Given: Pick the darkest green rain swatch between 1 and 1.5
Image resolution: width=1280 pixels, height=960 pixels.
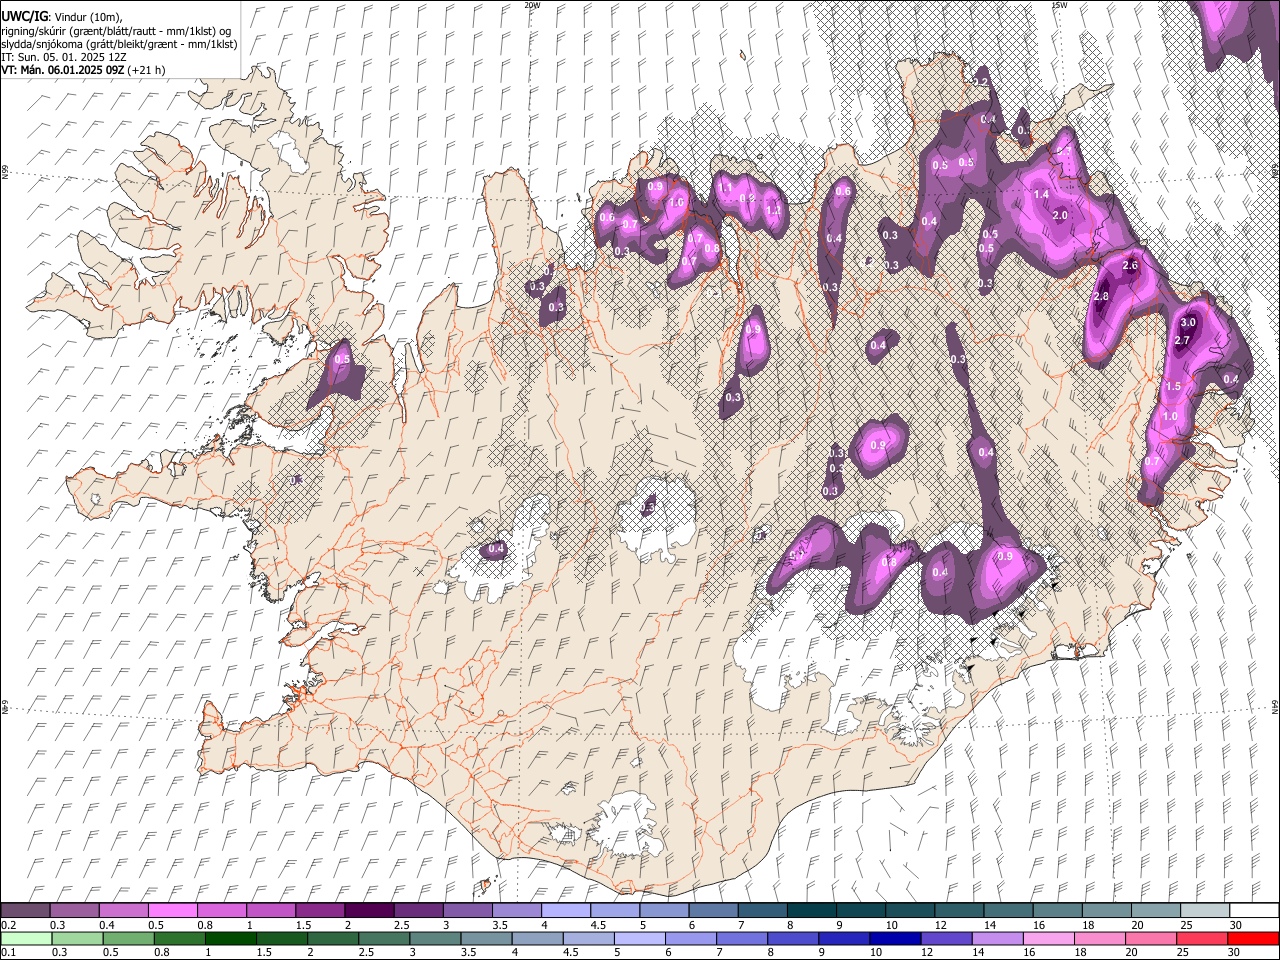Looking at the screenshot, I should click(x=232, y=938).
